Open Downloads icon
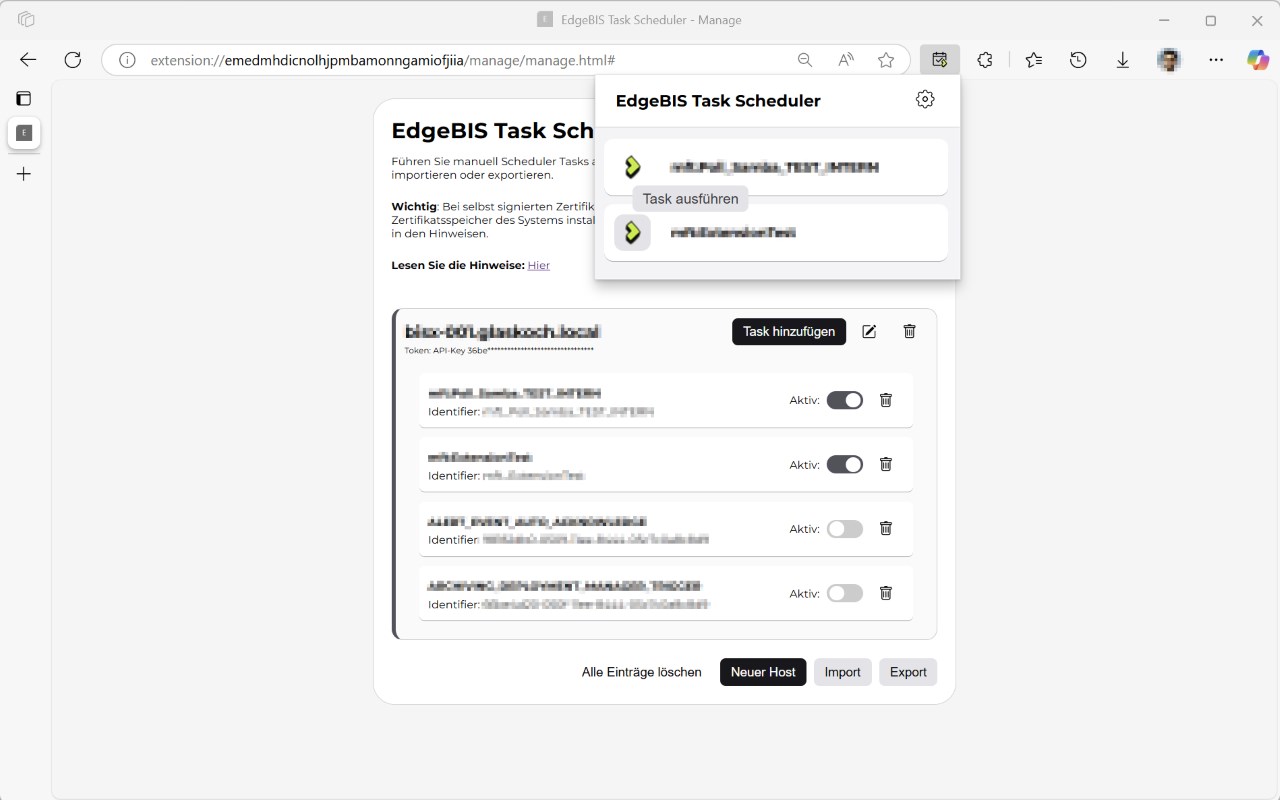The height and width of the screenshot is (800, 1280). (1123, 60)
